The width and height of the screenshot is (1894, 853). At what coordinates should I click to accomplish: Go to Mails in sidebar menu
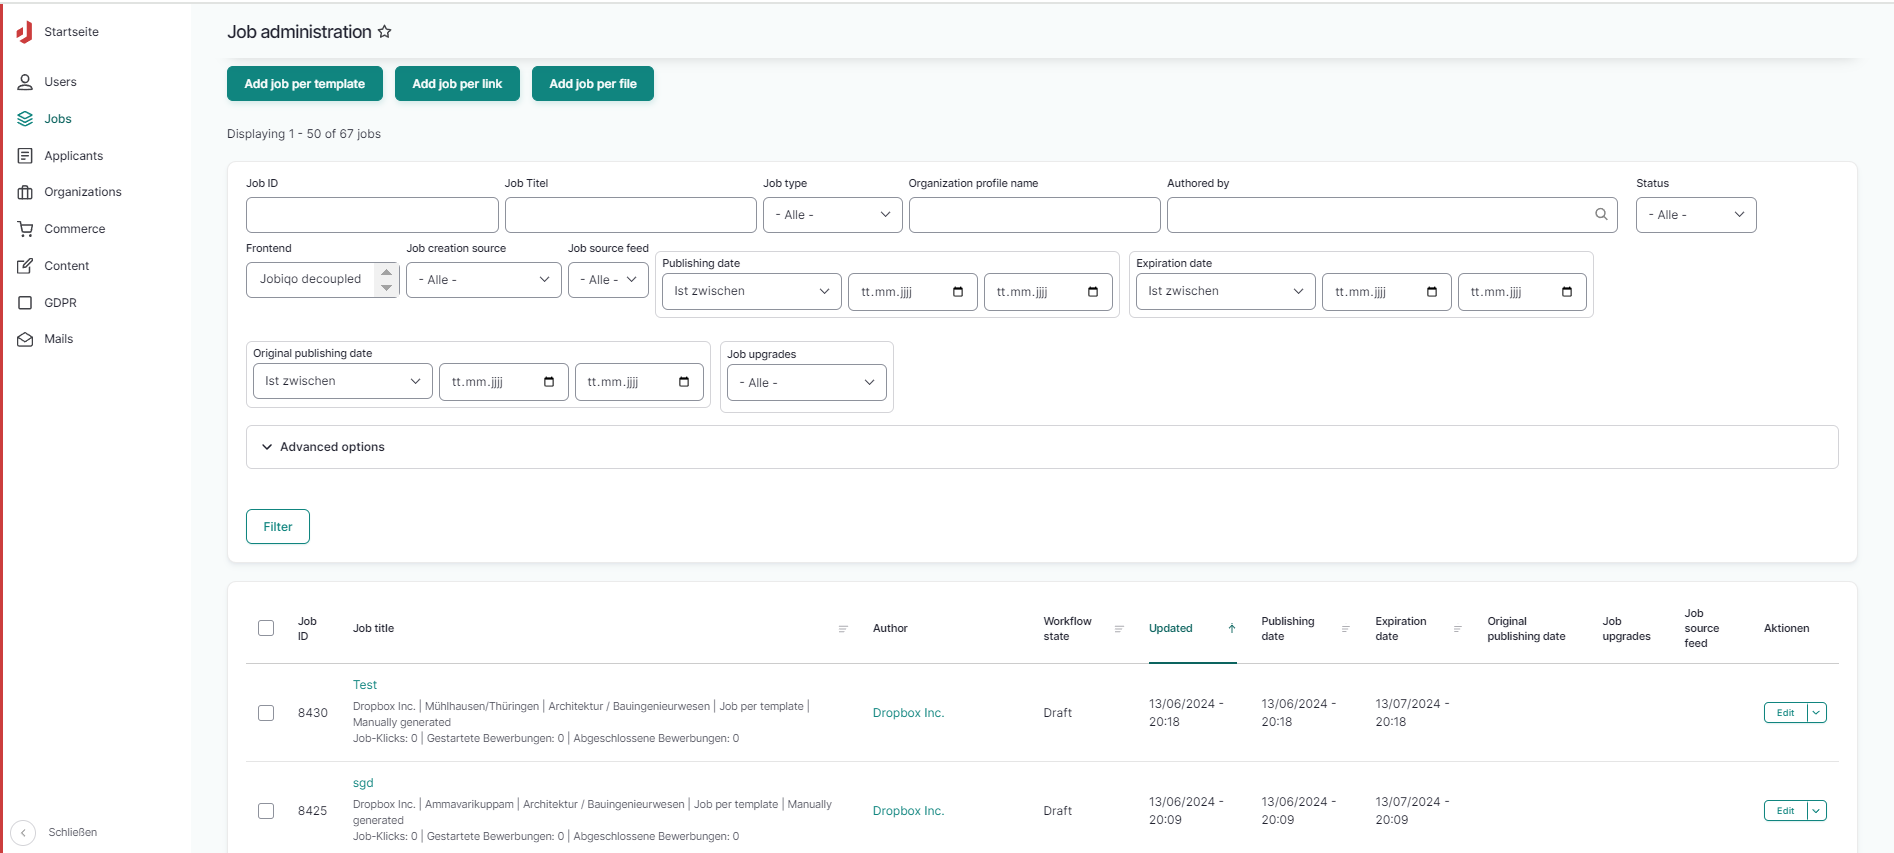point(58,339)
